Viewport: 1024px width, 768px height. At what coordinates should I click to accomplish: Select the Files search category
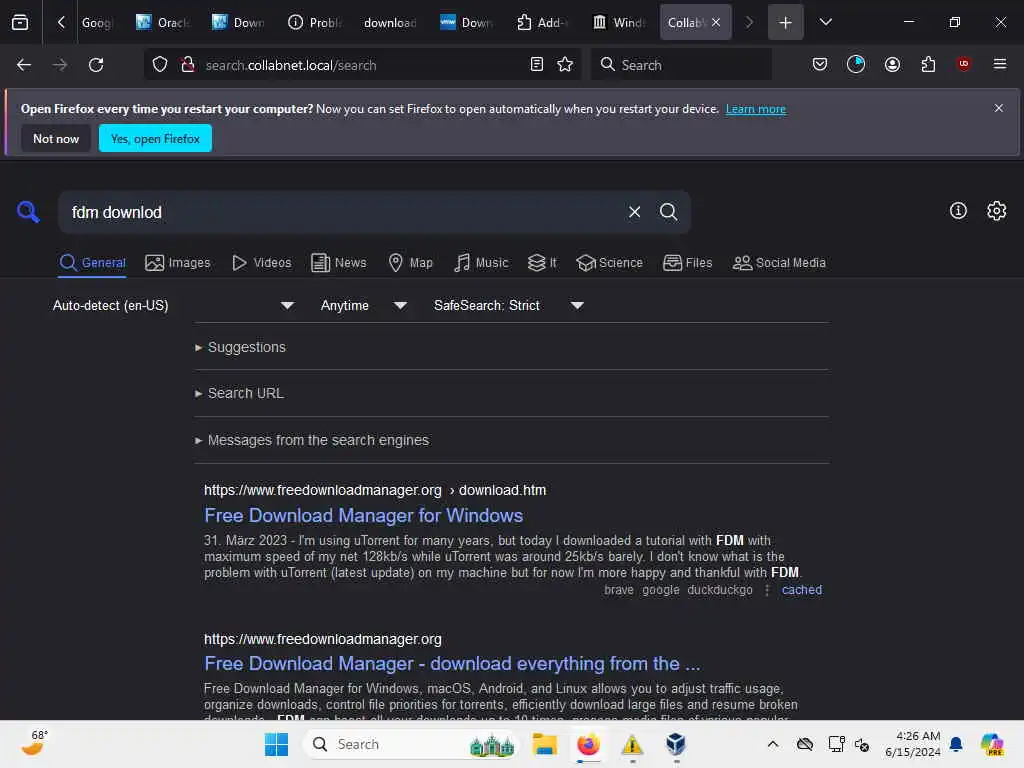(x=687, y=263)
